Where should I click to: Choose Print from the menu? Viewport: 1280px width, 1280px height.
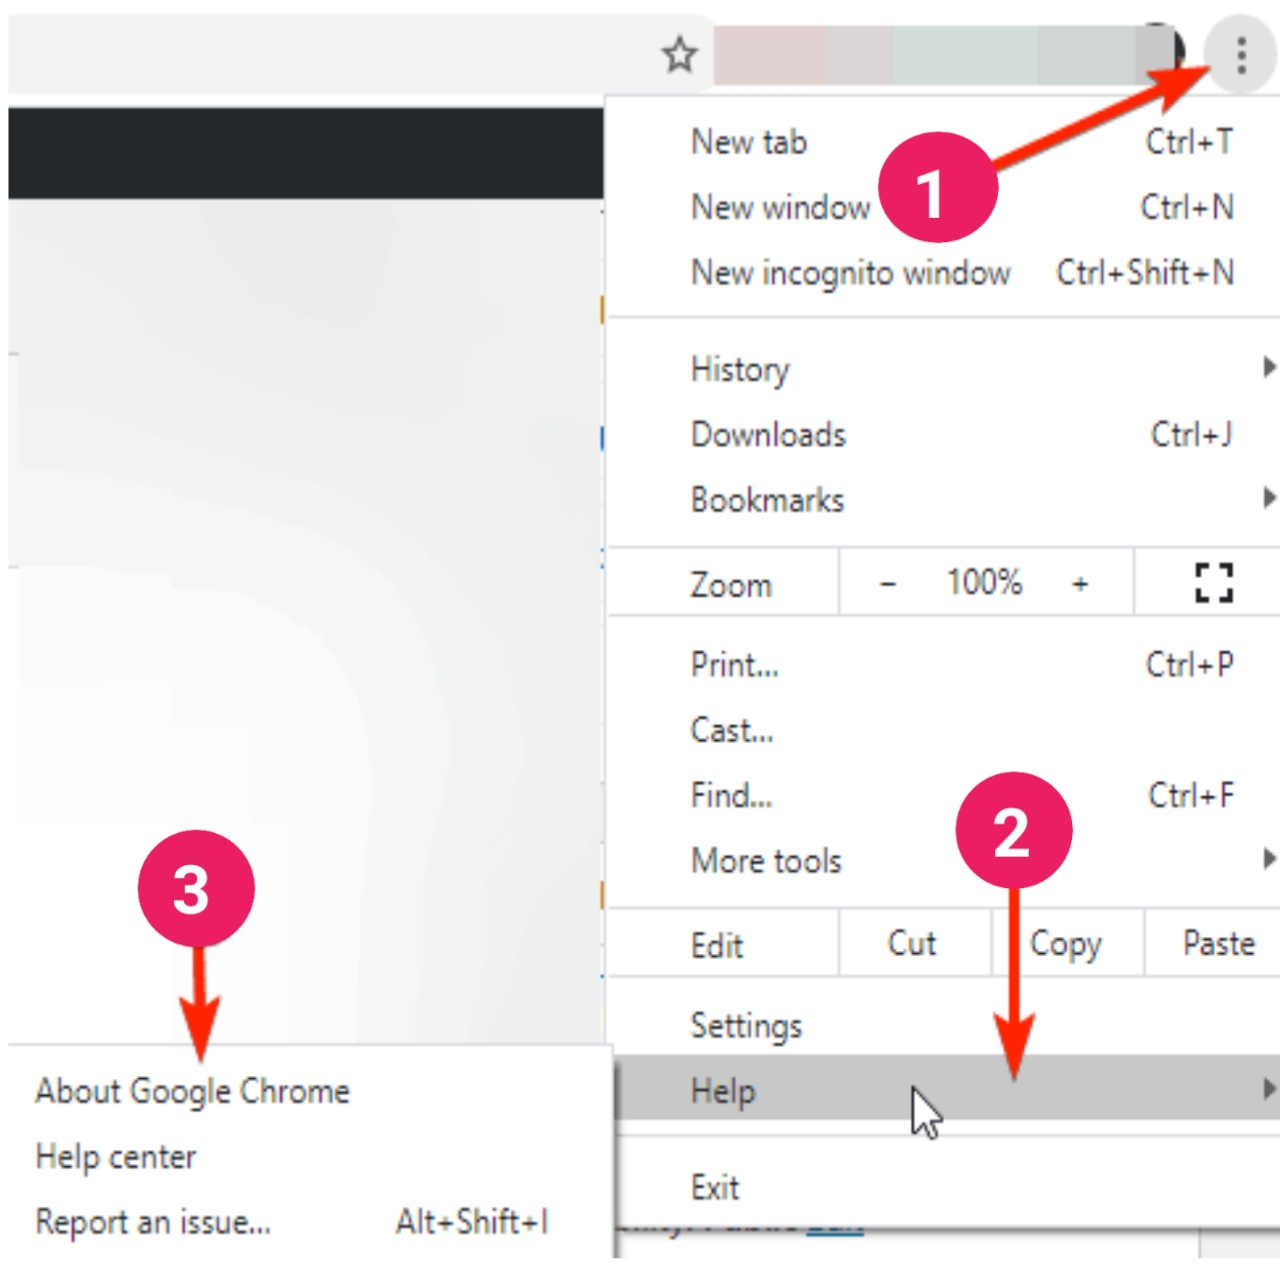click(734, 665)
